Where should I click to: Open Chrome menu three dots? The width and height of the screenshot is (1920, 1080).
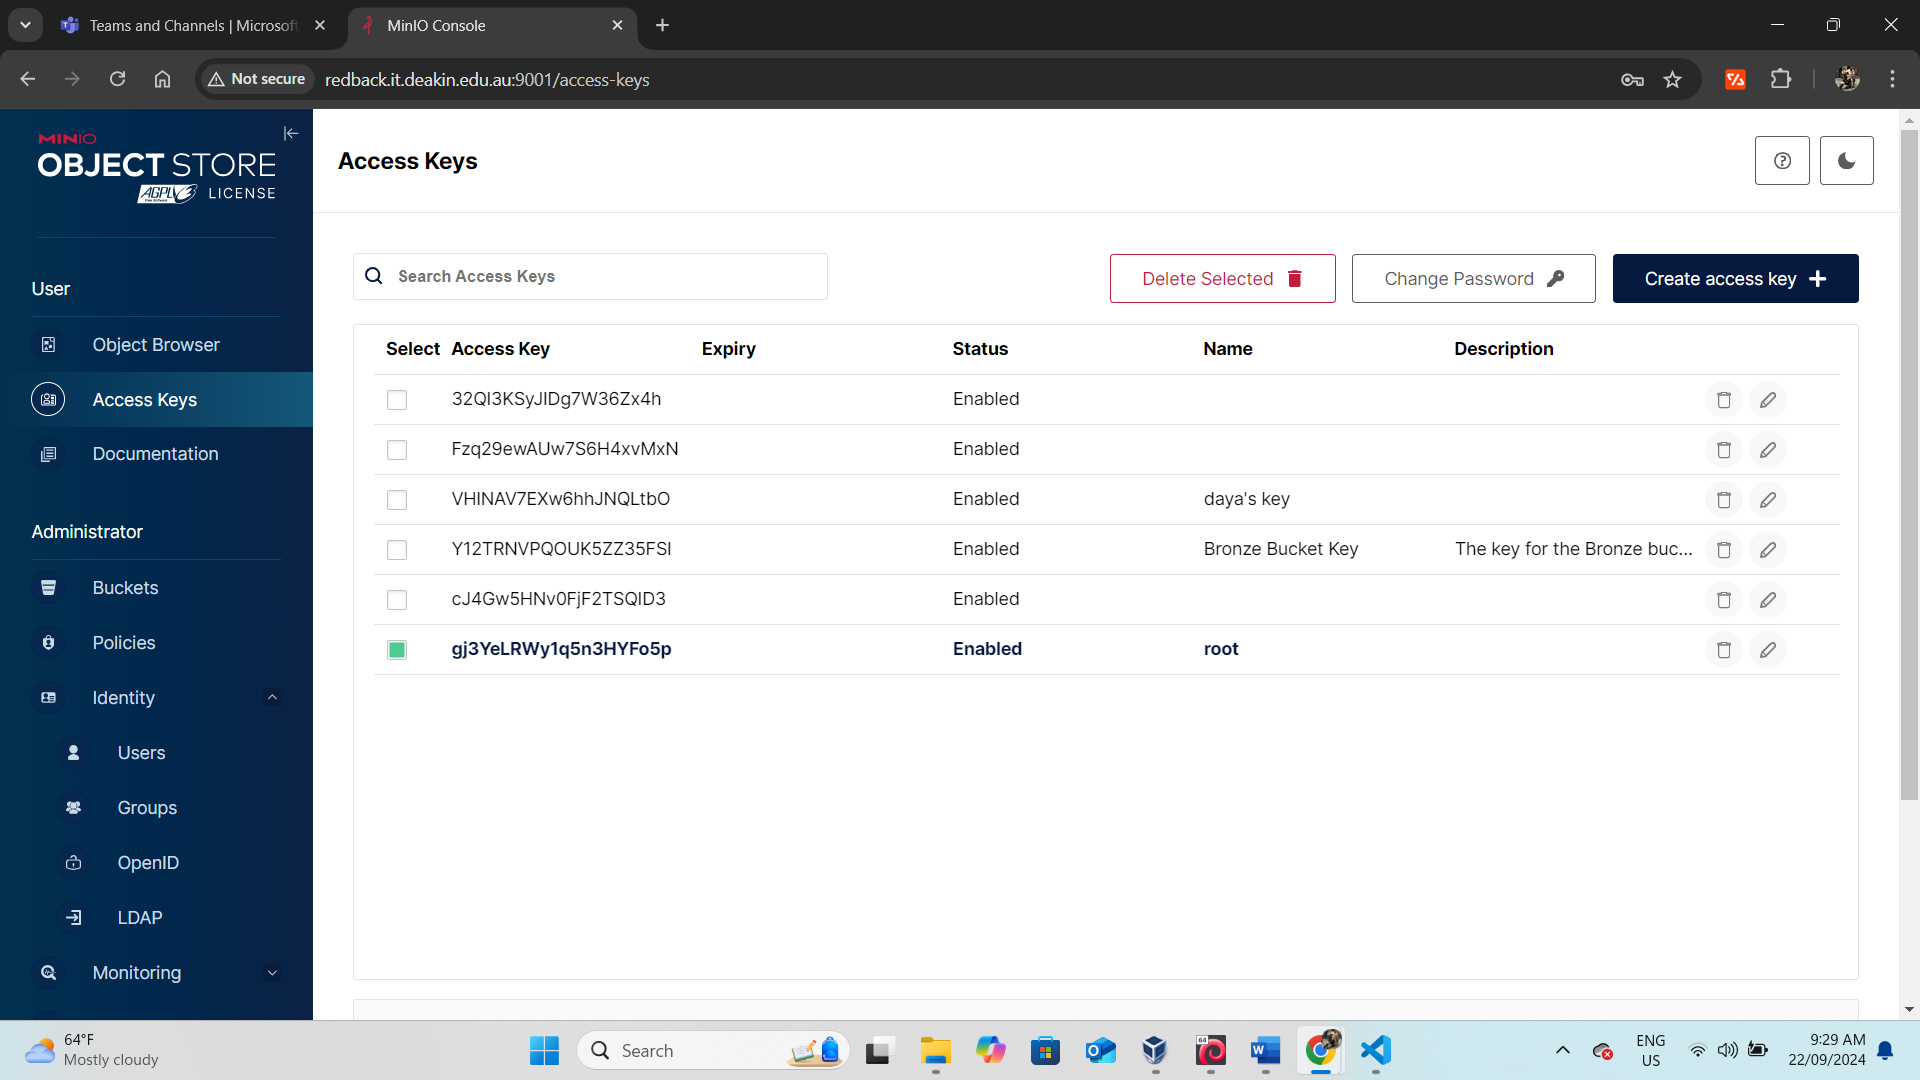1892,79
